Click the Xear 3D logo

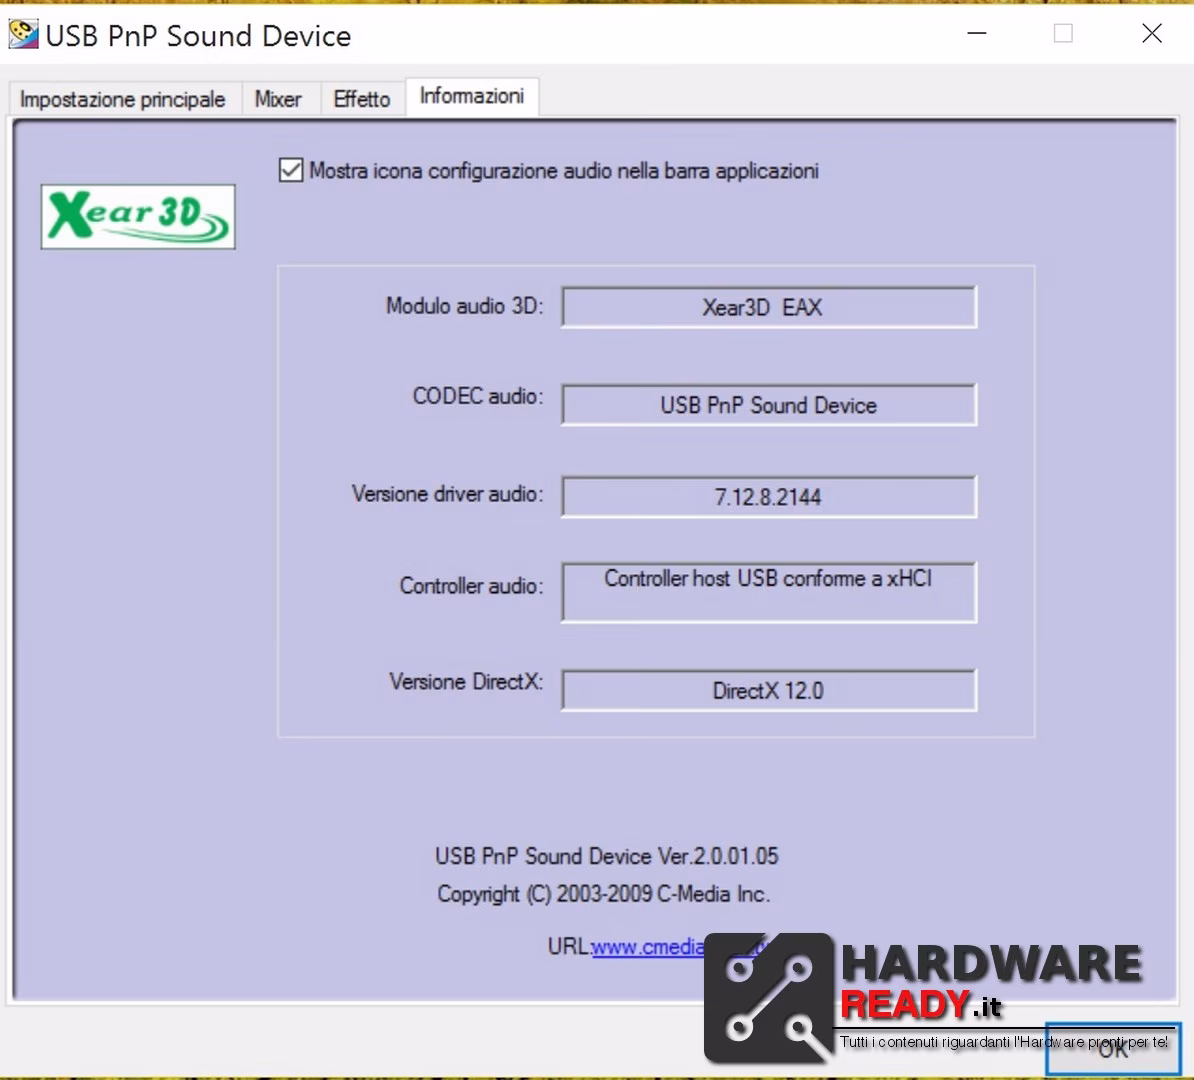[138, 216]
